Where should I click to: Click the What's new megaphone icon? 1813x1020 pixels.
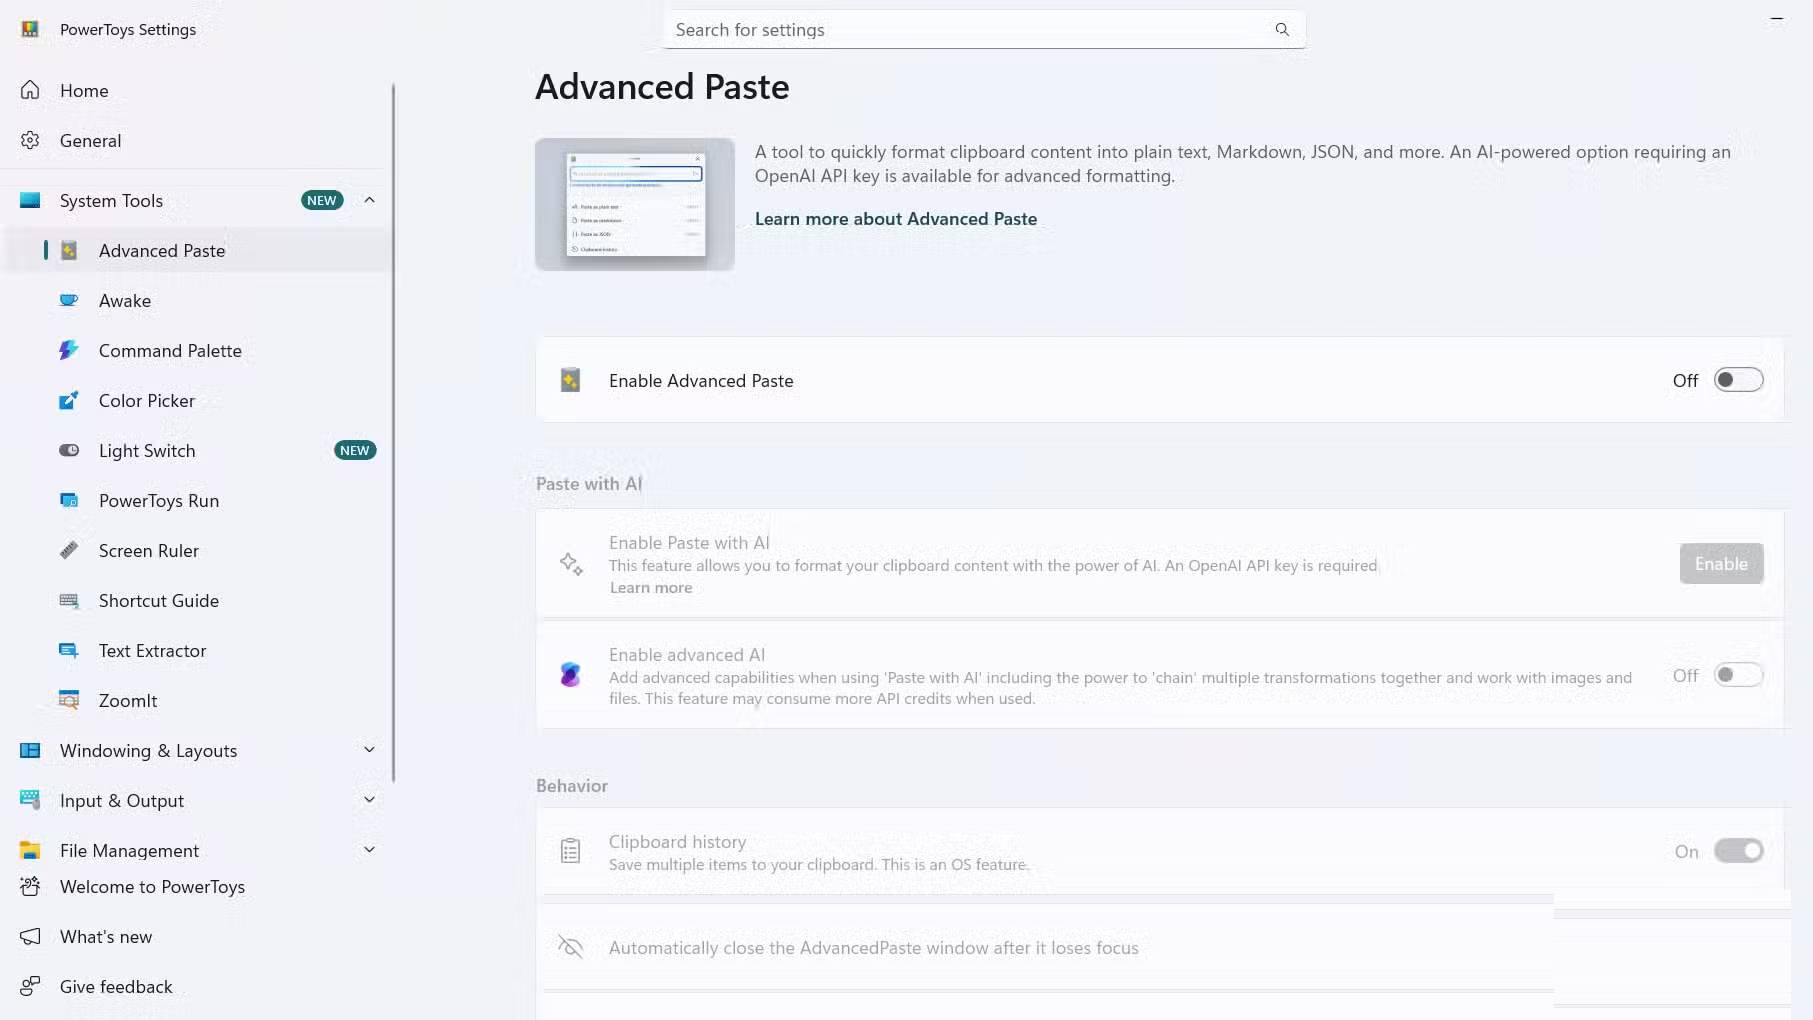pos(30,936)
